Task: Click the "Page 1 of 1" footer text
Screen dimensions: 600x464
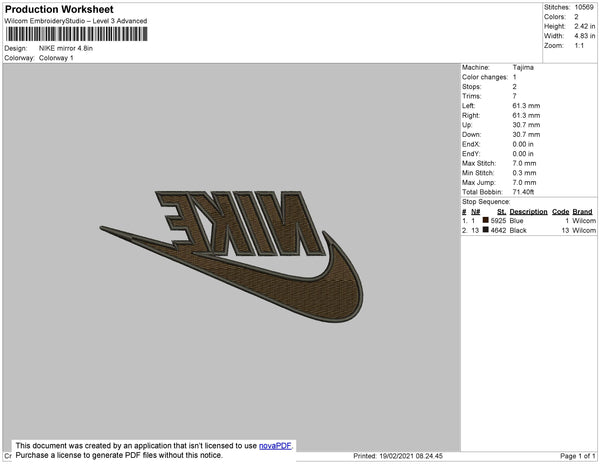Action: click(x=578, y=456)
